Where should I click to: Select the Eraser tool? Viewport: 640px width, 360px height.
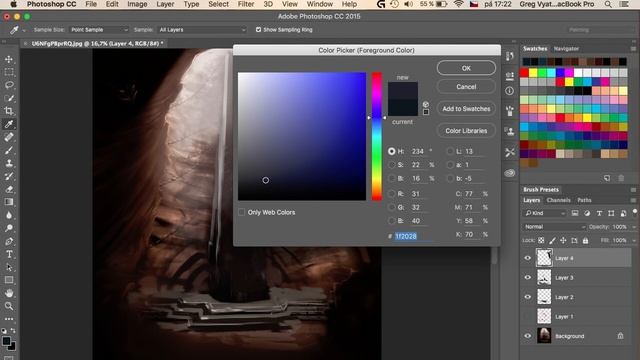(9, 189)
